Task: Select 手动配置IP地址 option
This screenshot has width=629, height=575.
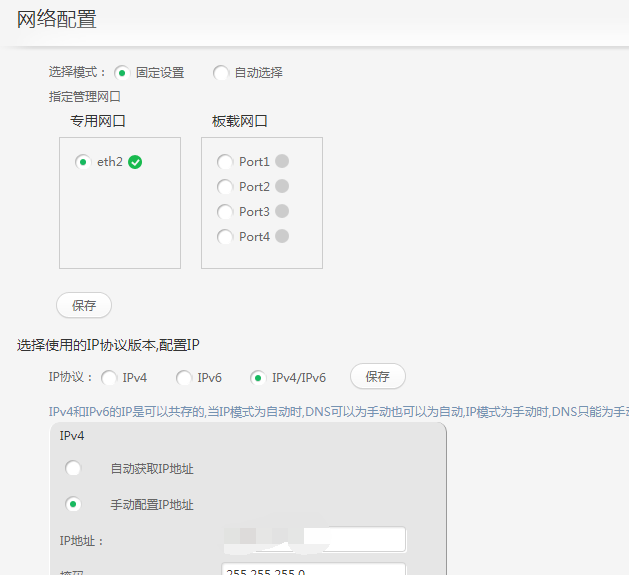Action: (73, 504)
